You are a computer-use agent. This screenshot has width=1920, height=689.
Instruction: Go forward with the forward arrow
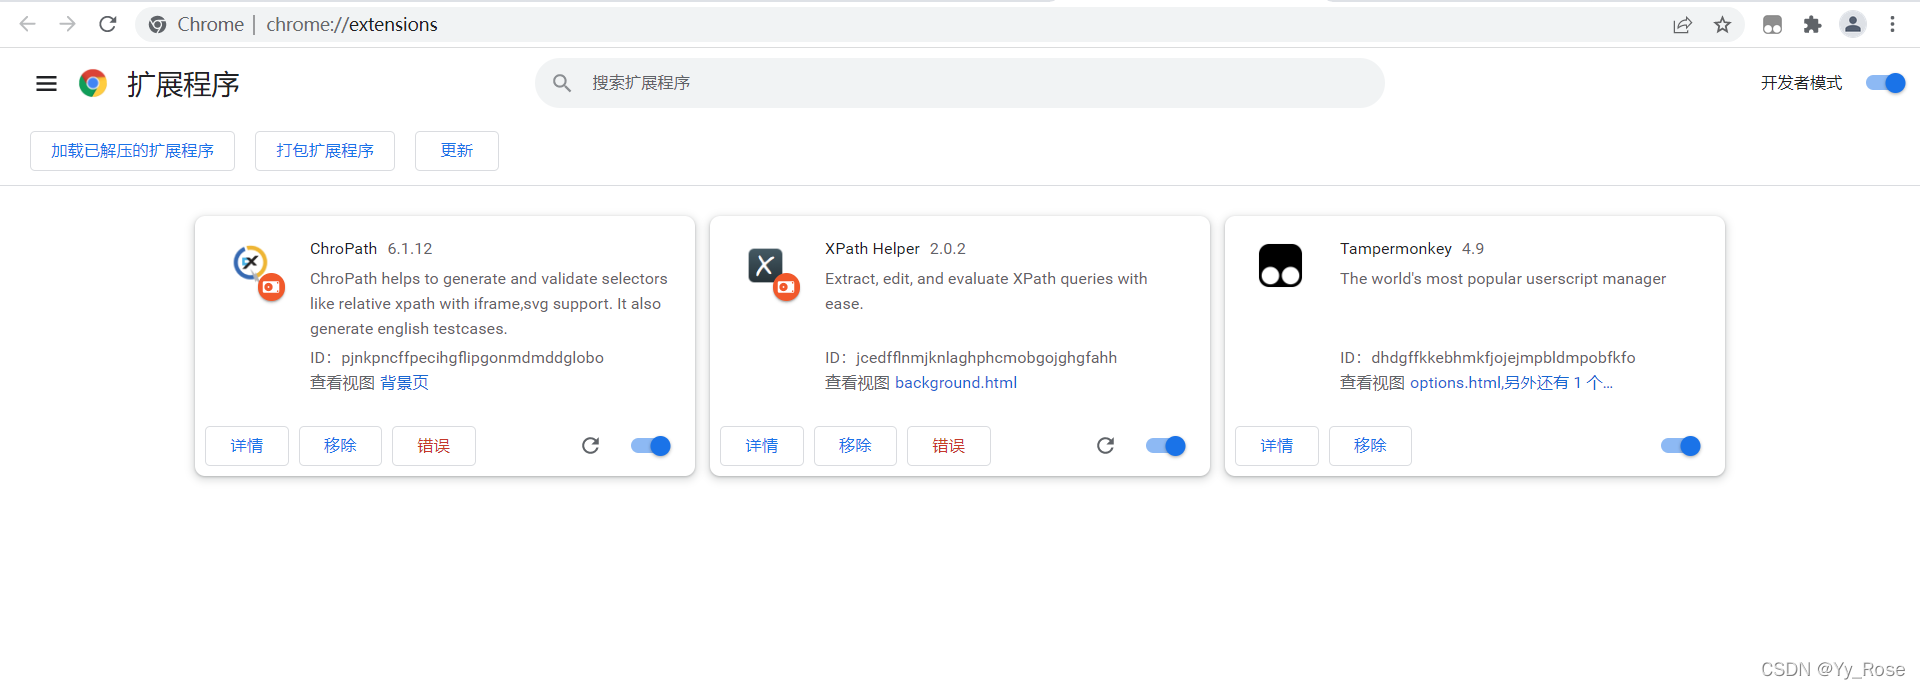point(68,24)
